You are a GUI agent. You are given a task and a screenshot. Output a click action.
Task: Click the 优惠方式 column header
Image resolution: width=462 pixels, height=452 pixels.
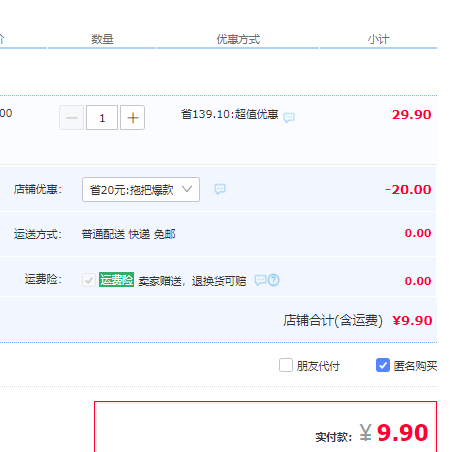[x=238, y=39]
